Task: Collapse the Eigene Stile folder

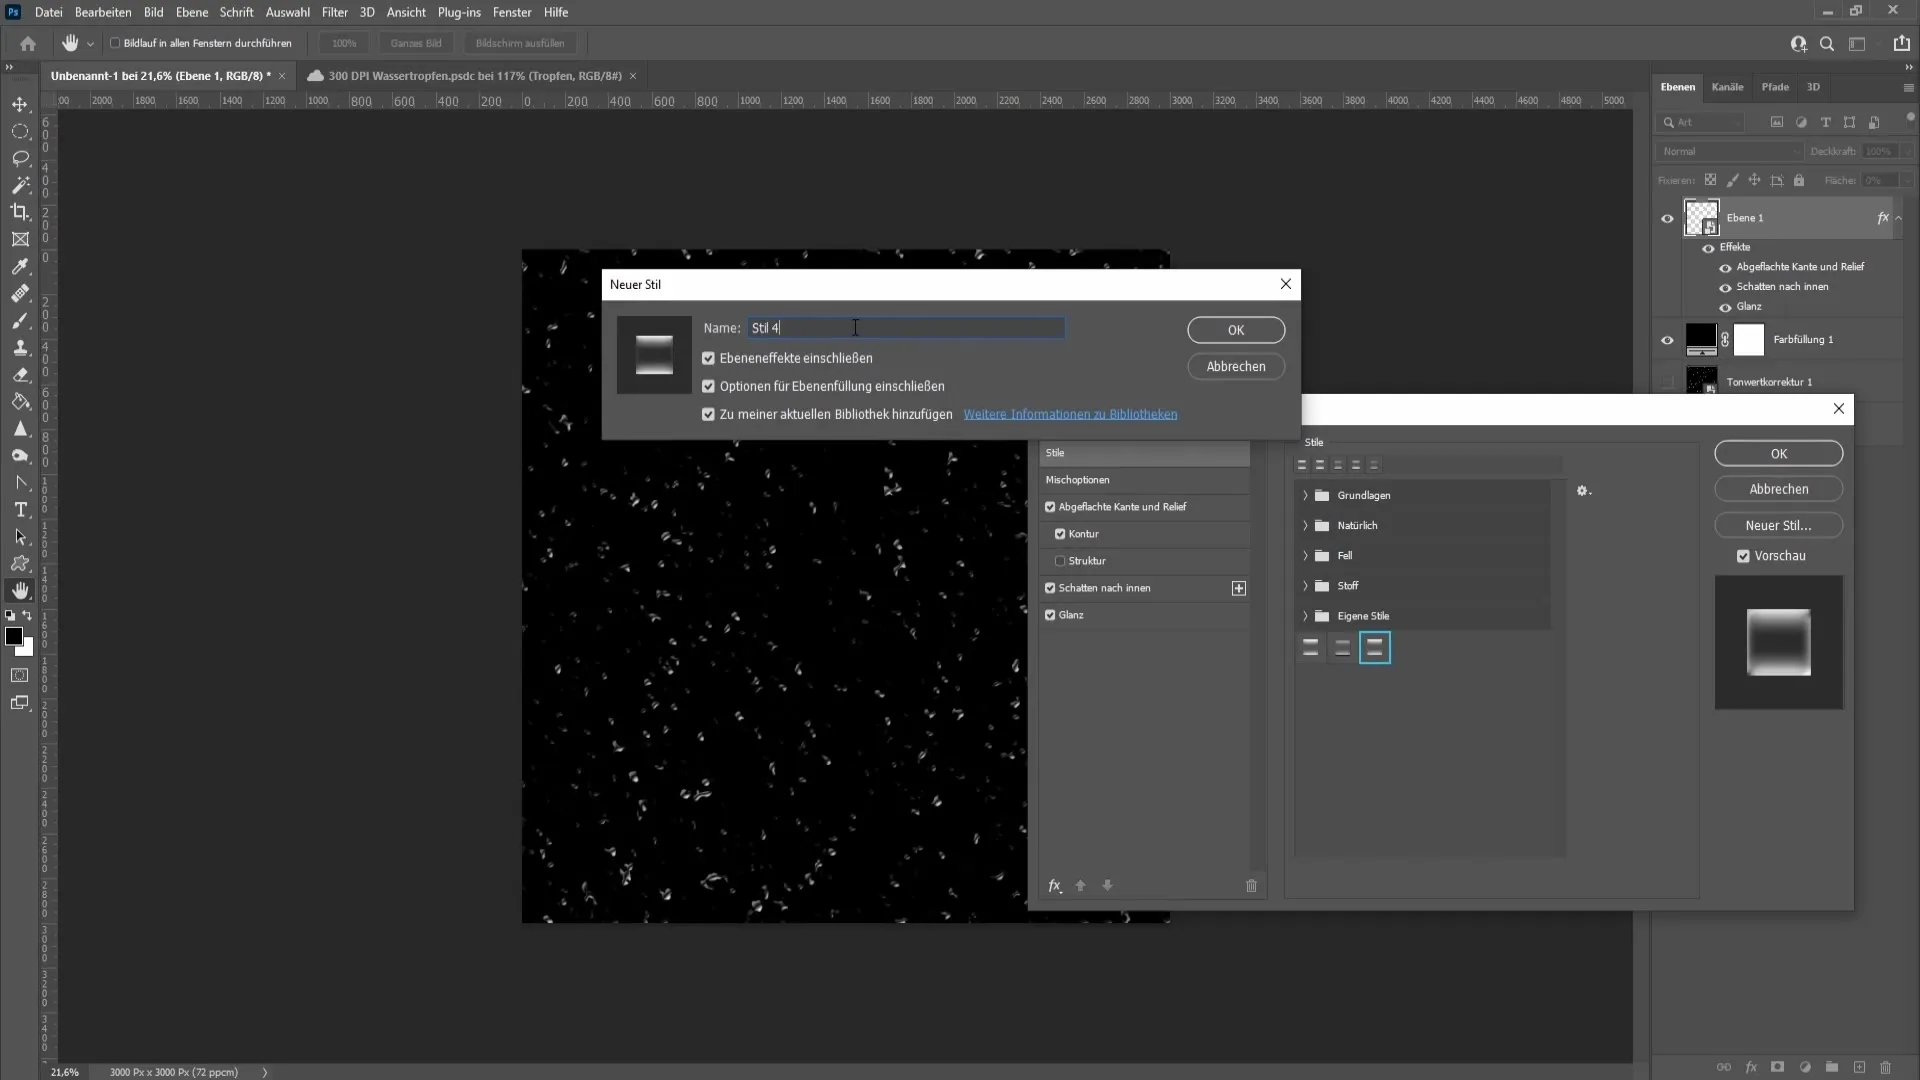Action: [x=1305, y=616]
